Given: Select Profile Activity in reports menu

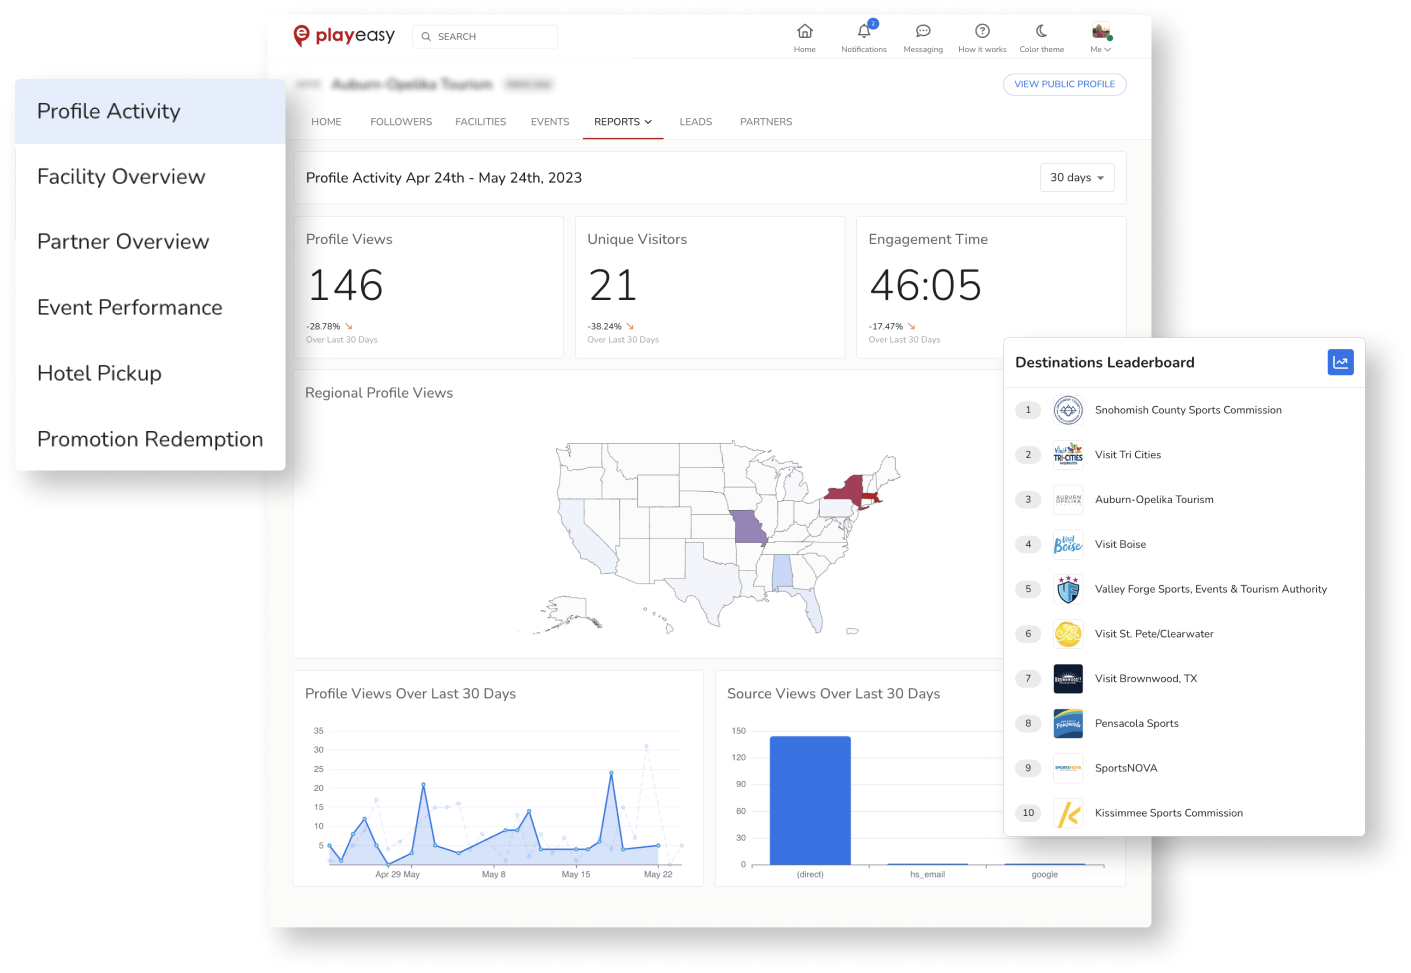Looking at the screenshot, I should coord(150,112).
